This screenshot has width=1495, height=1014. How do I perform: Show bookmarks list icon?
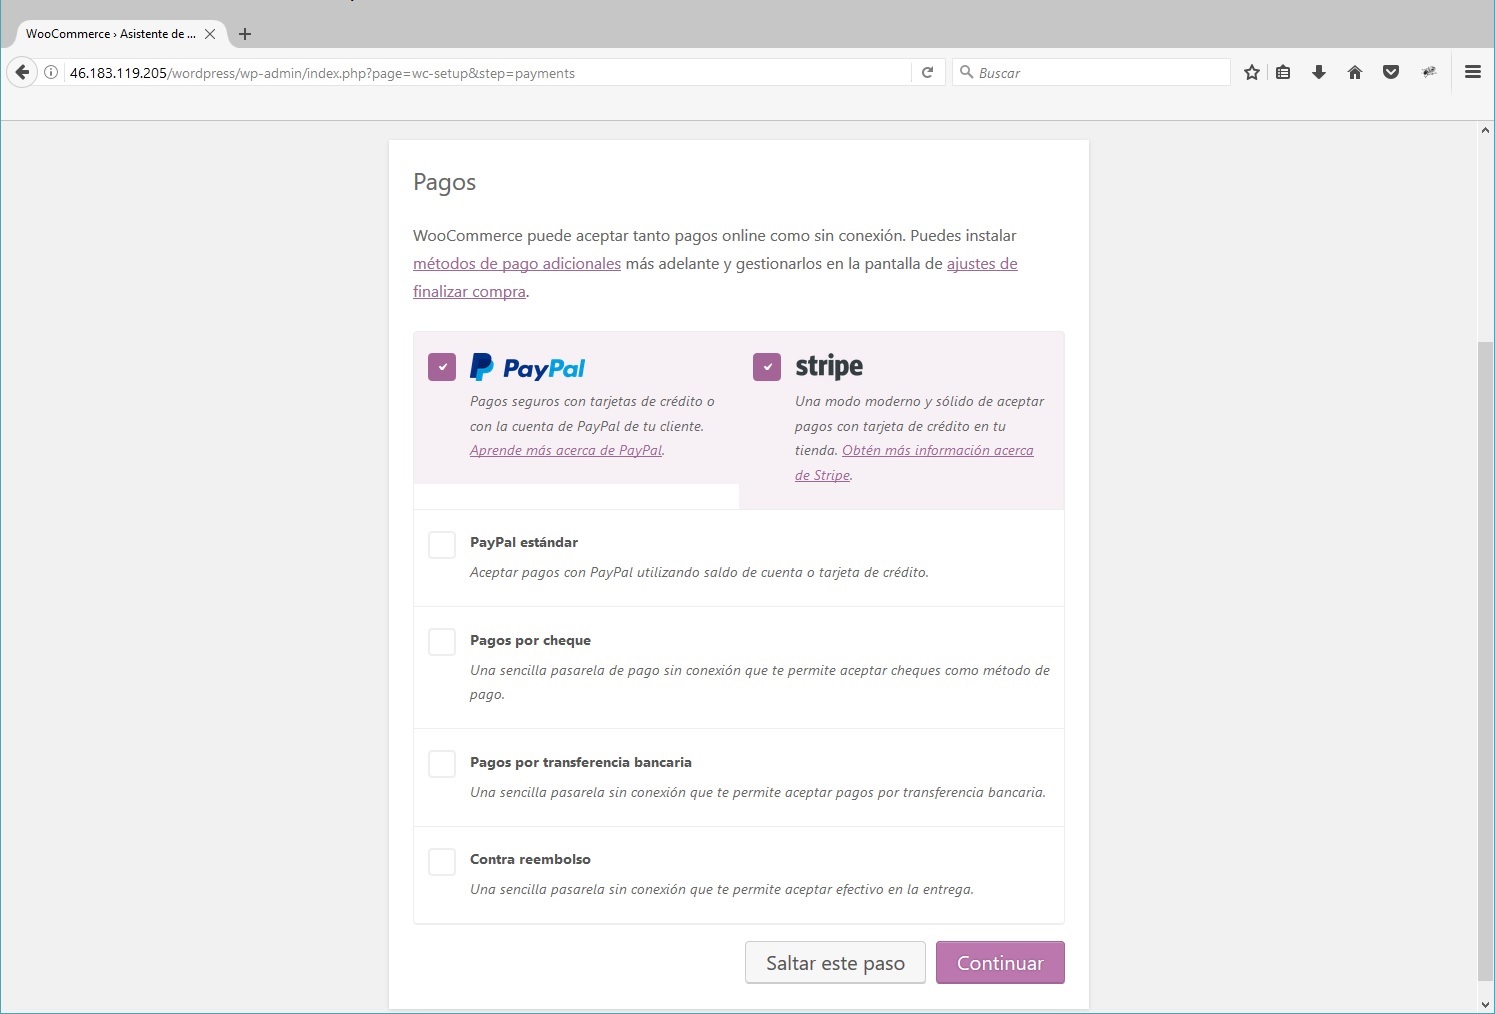point(1283,72)
